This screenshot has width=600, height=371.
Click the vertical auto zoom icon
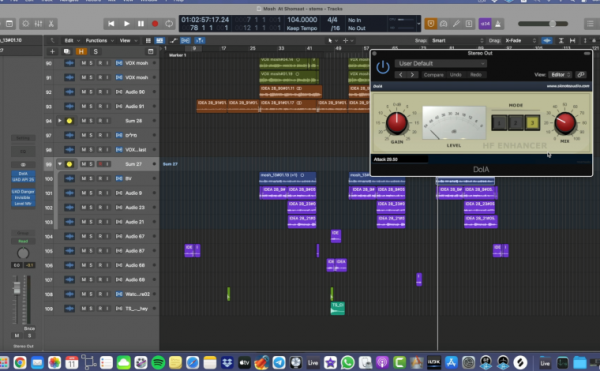(561, 41)
